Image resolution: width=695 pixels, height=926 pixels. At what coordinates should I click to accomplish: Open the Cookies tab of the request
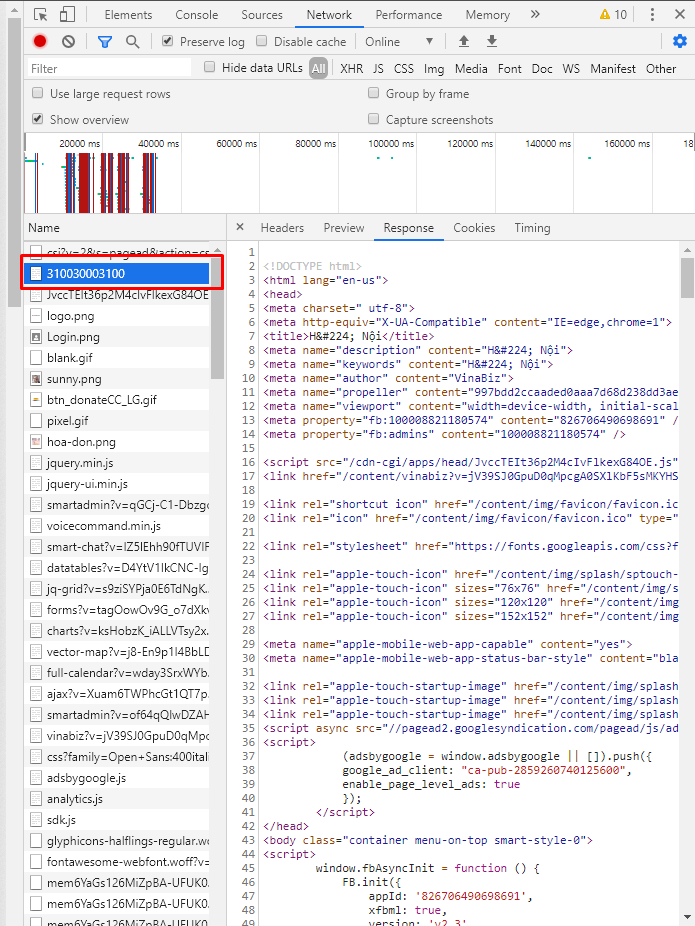[474, 228]
